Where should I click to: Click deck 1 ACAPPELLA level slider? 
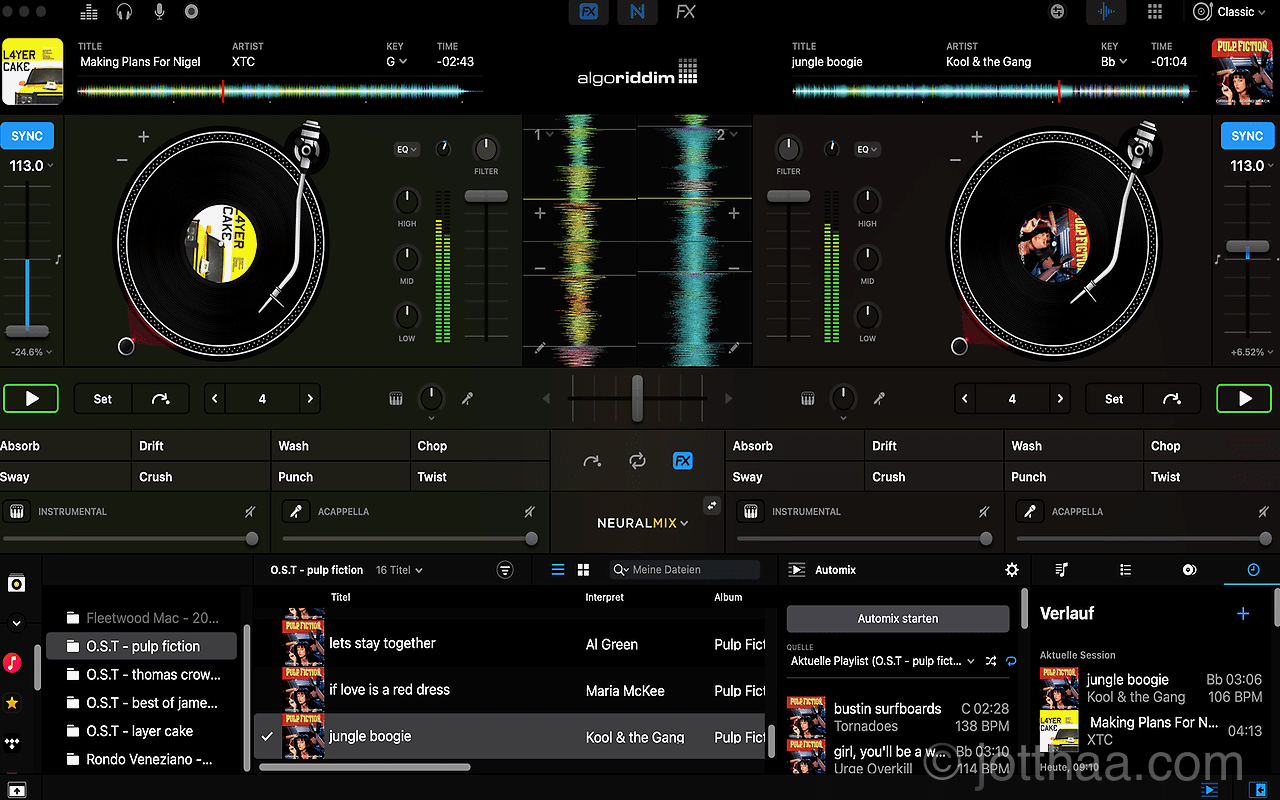411,539
